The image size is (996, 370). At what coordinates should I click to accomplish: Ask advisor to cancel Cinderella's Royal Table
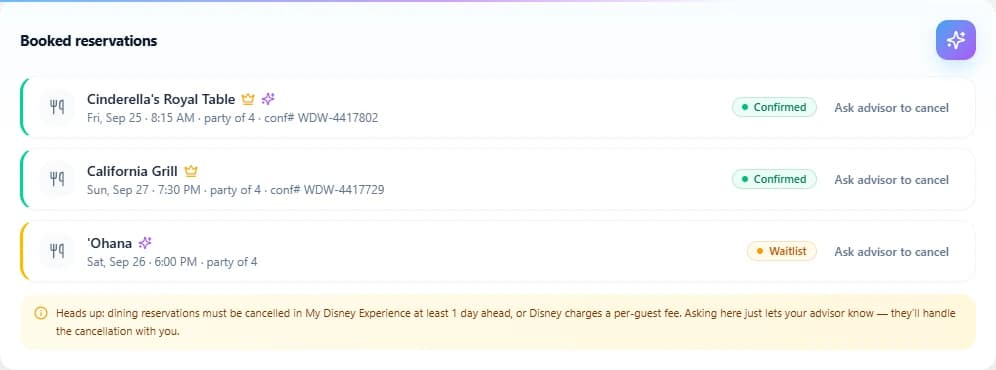tap(891, 107)
